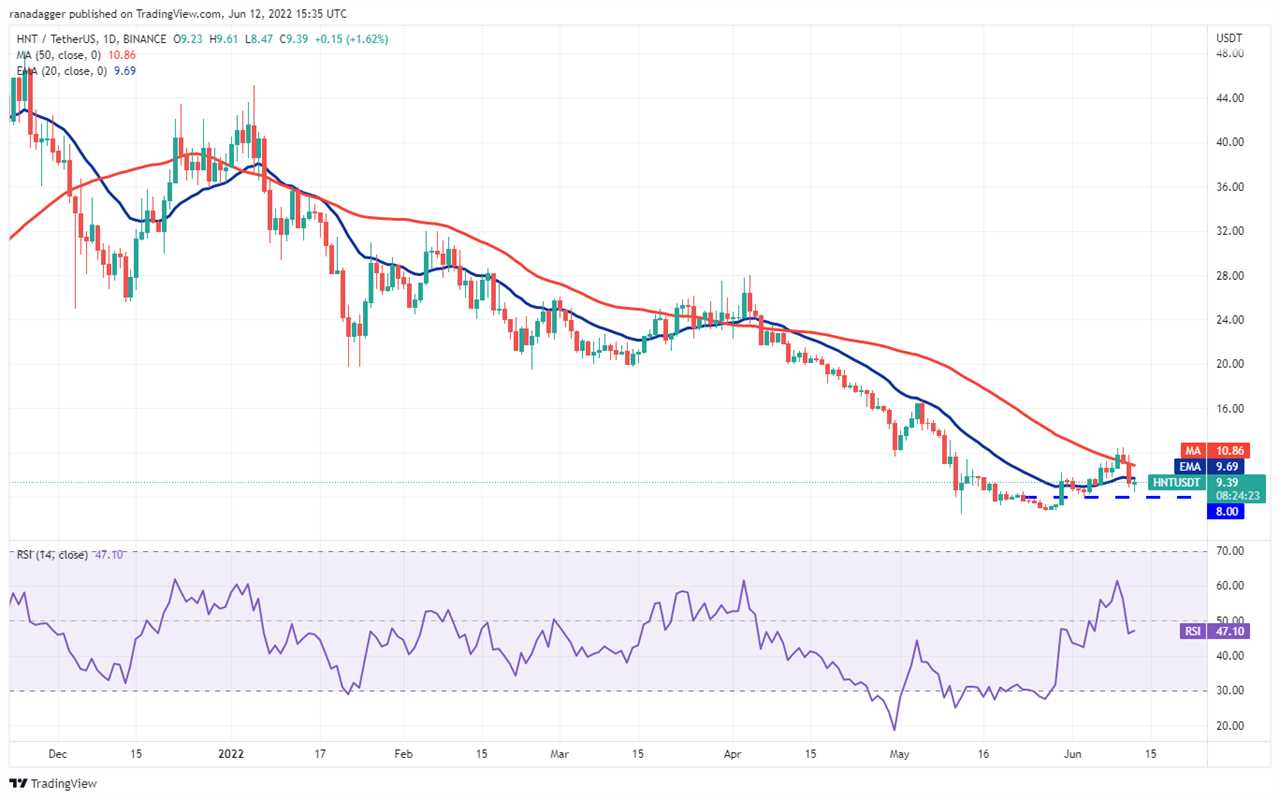Click the TradingView logo at bottom left
The height and width of the screenshot is (800, 1280).
coord(53,783)
